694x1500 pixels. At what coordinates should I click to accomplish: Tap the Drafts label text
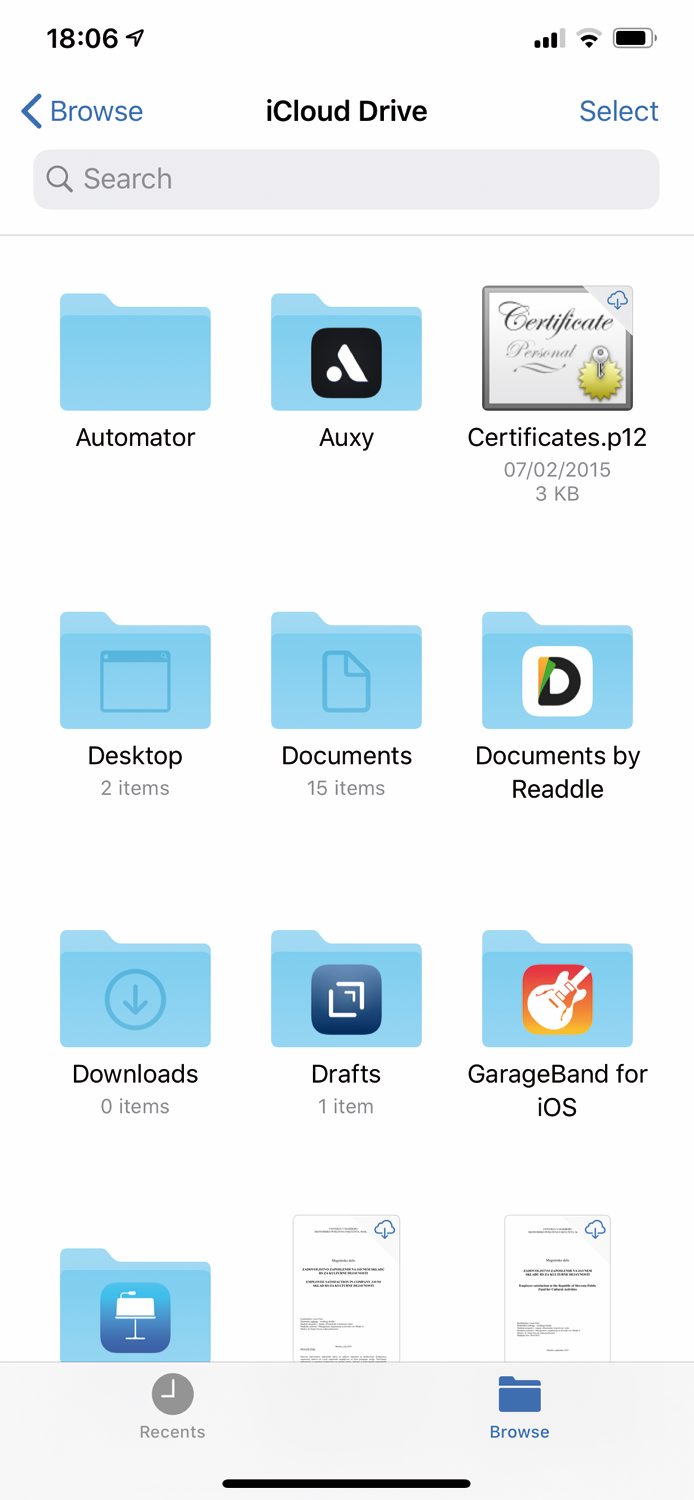point(346,1074)
